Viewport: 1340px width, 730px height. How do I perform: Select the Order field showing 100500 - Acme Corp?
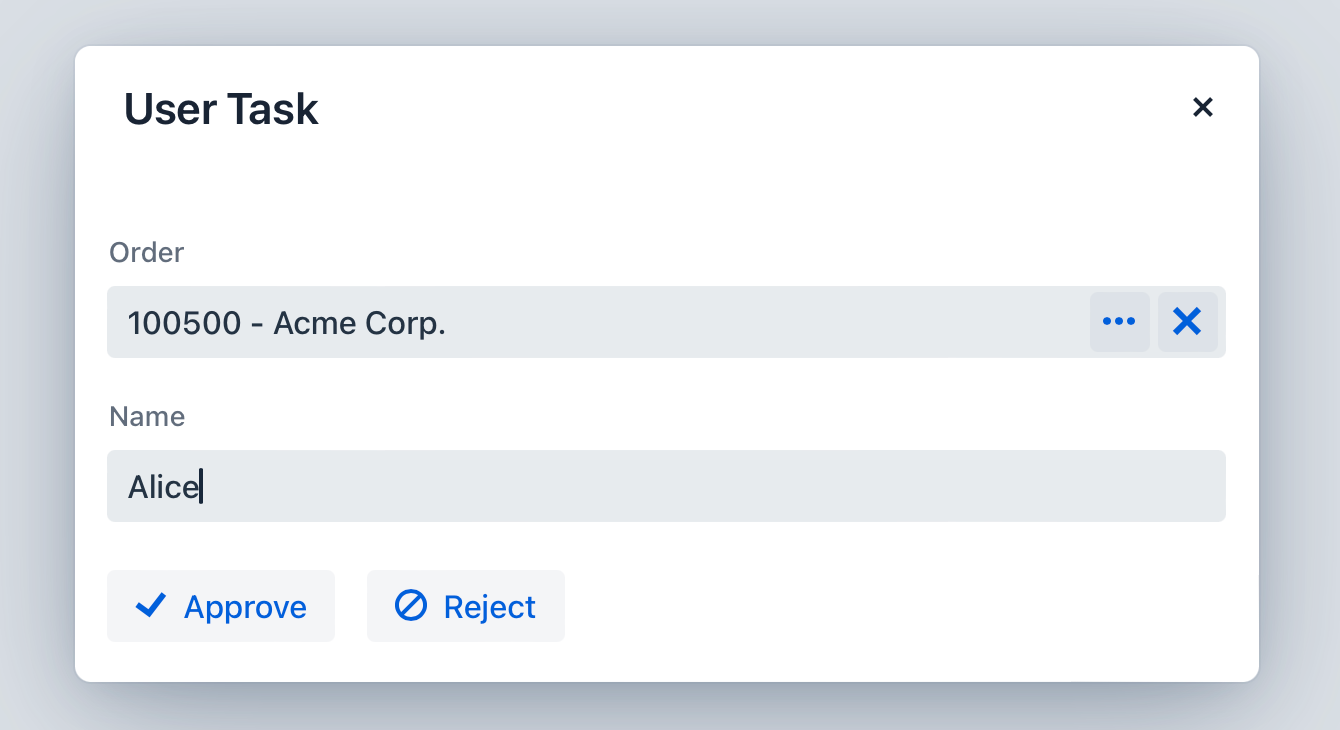pos(500,322)
